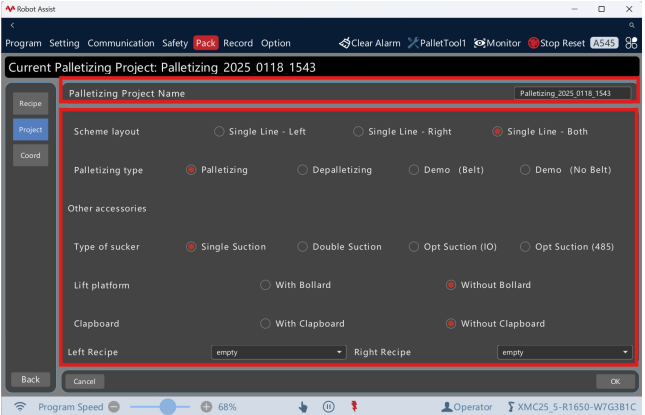Select Double Suction sucker type
The width and height of the screenshot is (645, 415).
[302, 247]
